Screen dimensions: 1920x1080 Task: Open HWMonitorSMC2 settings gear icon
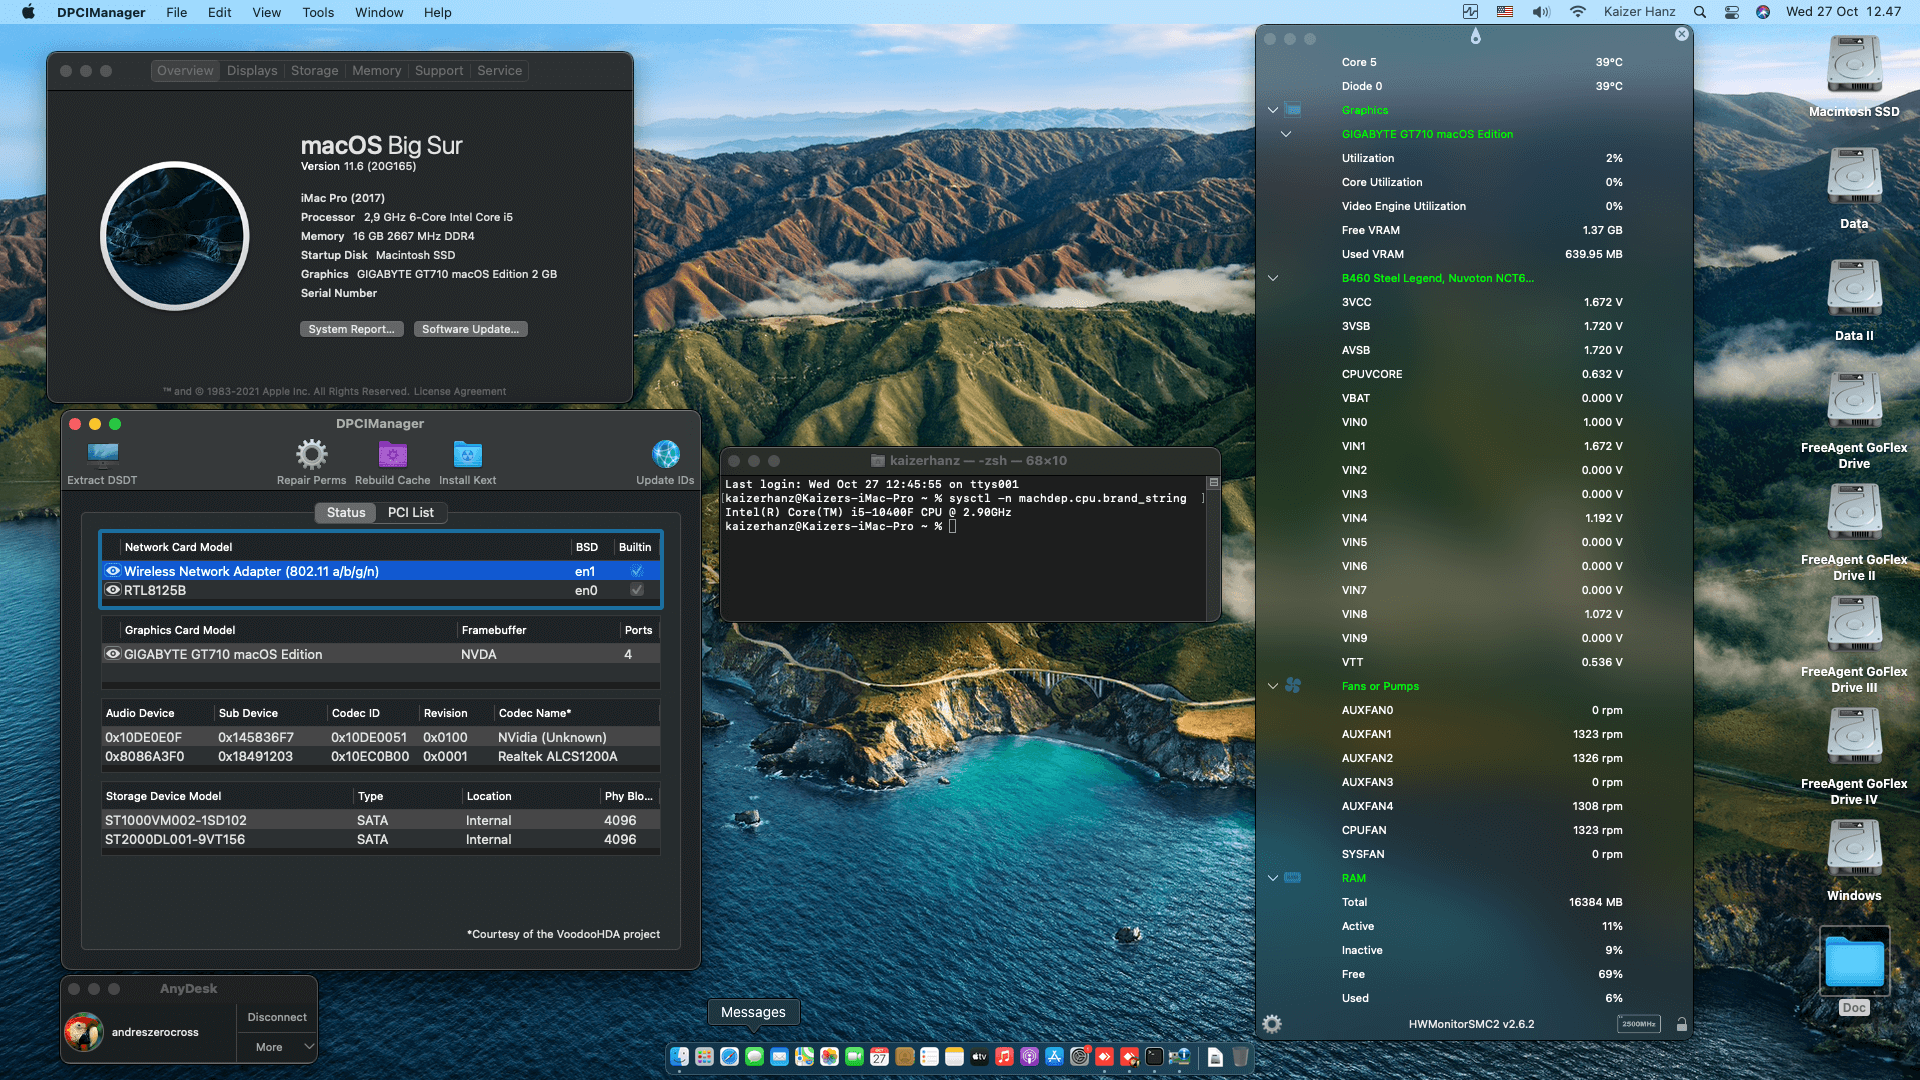click(x=1272, y=1024)
